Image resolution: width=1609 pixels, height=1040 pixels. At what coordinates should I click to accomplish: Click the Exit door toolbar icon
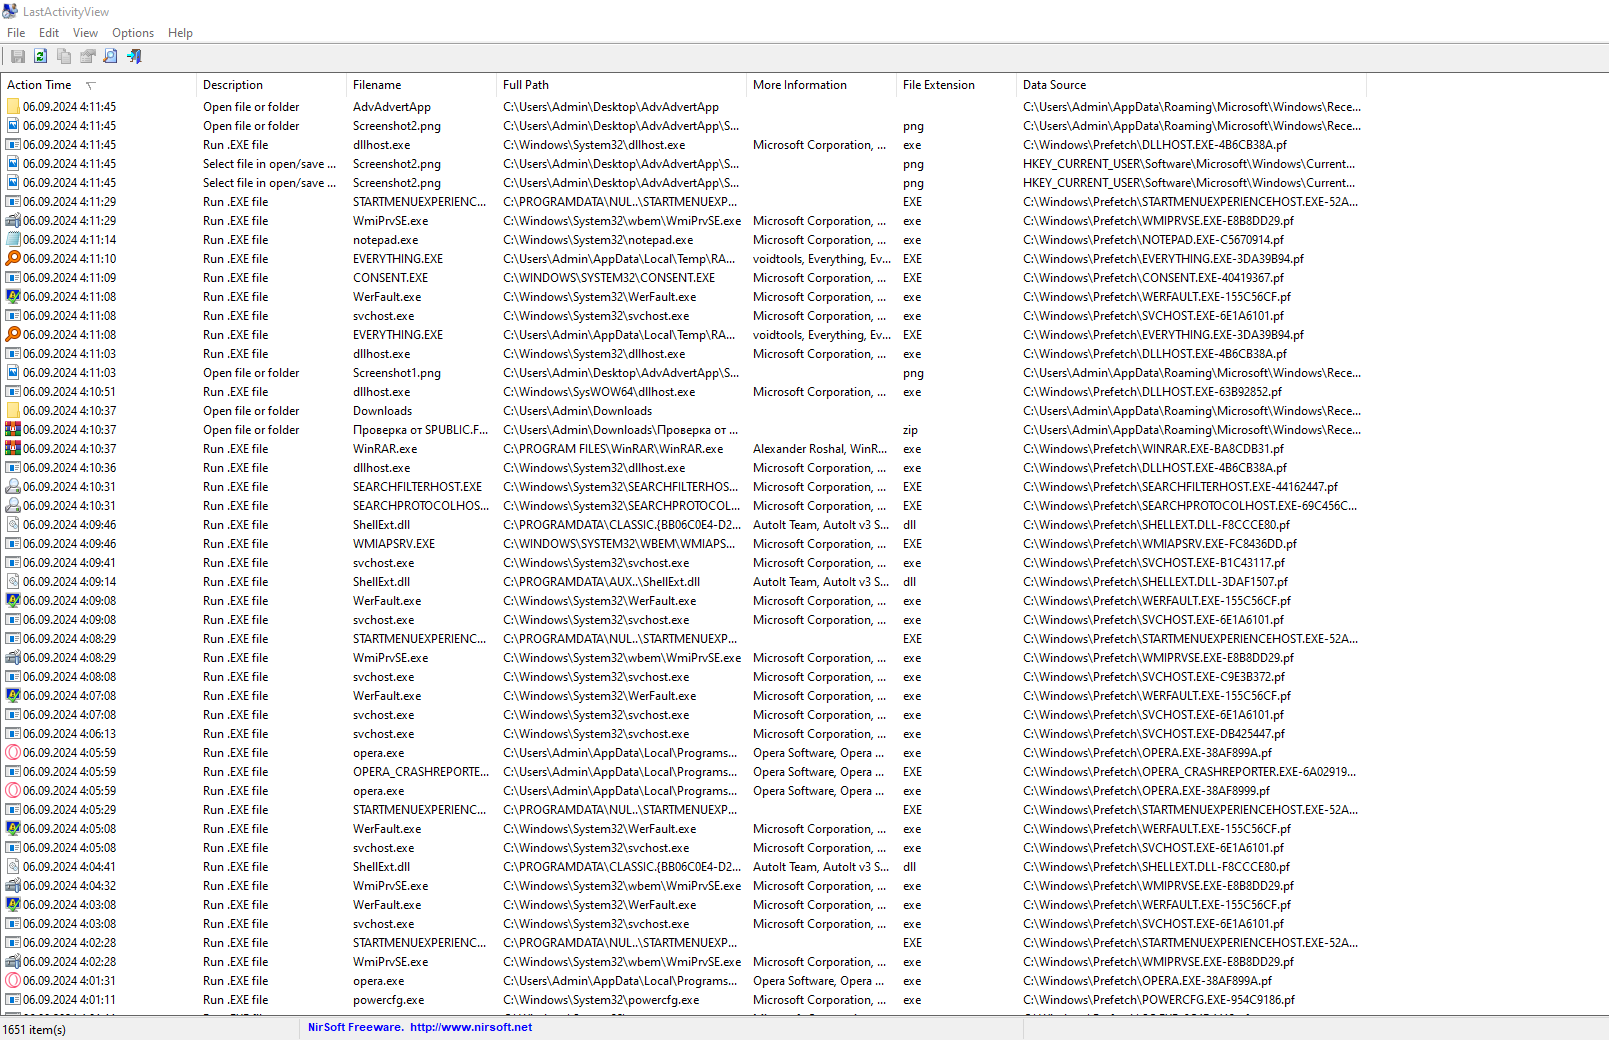[134, 57]
